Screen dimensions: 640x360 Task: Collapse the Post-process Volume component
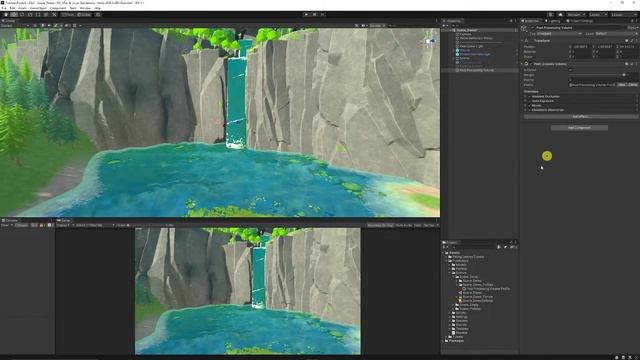click(x=522, y=64)
